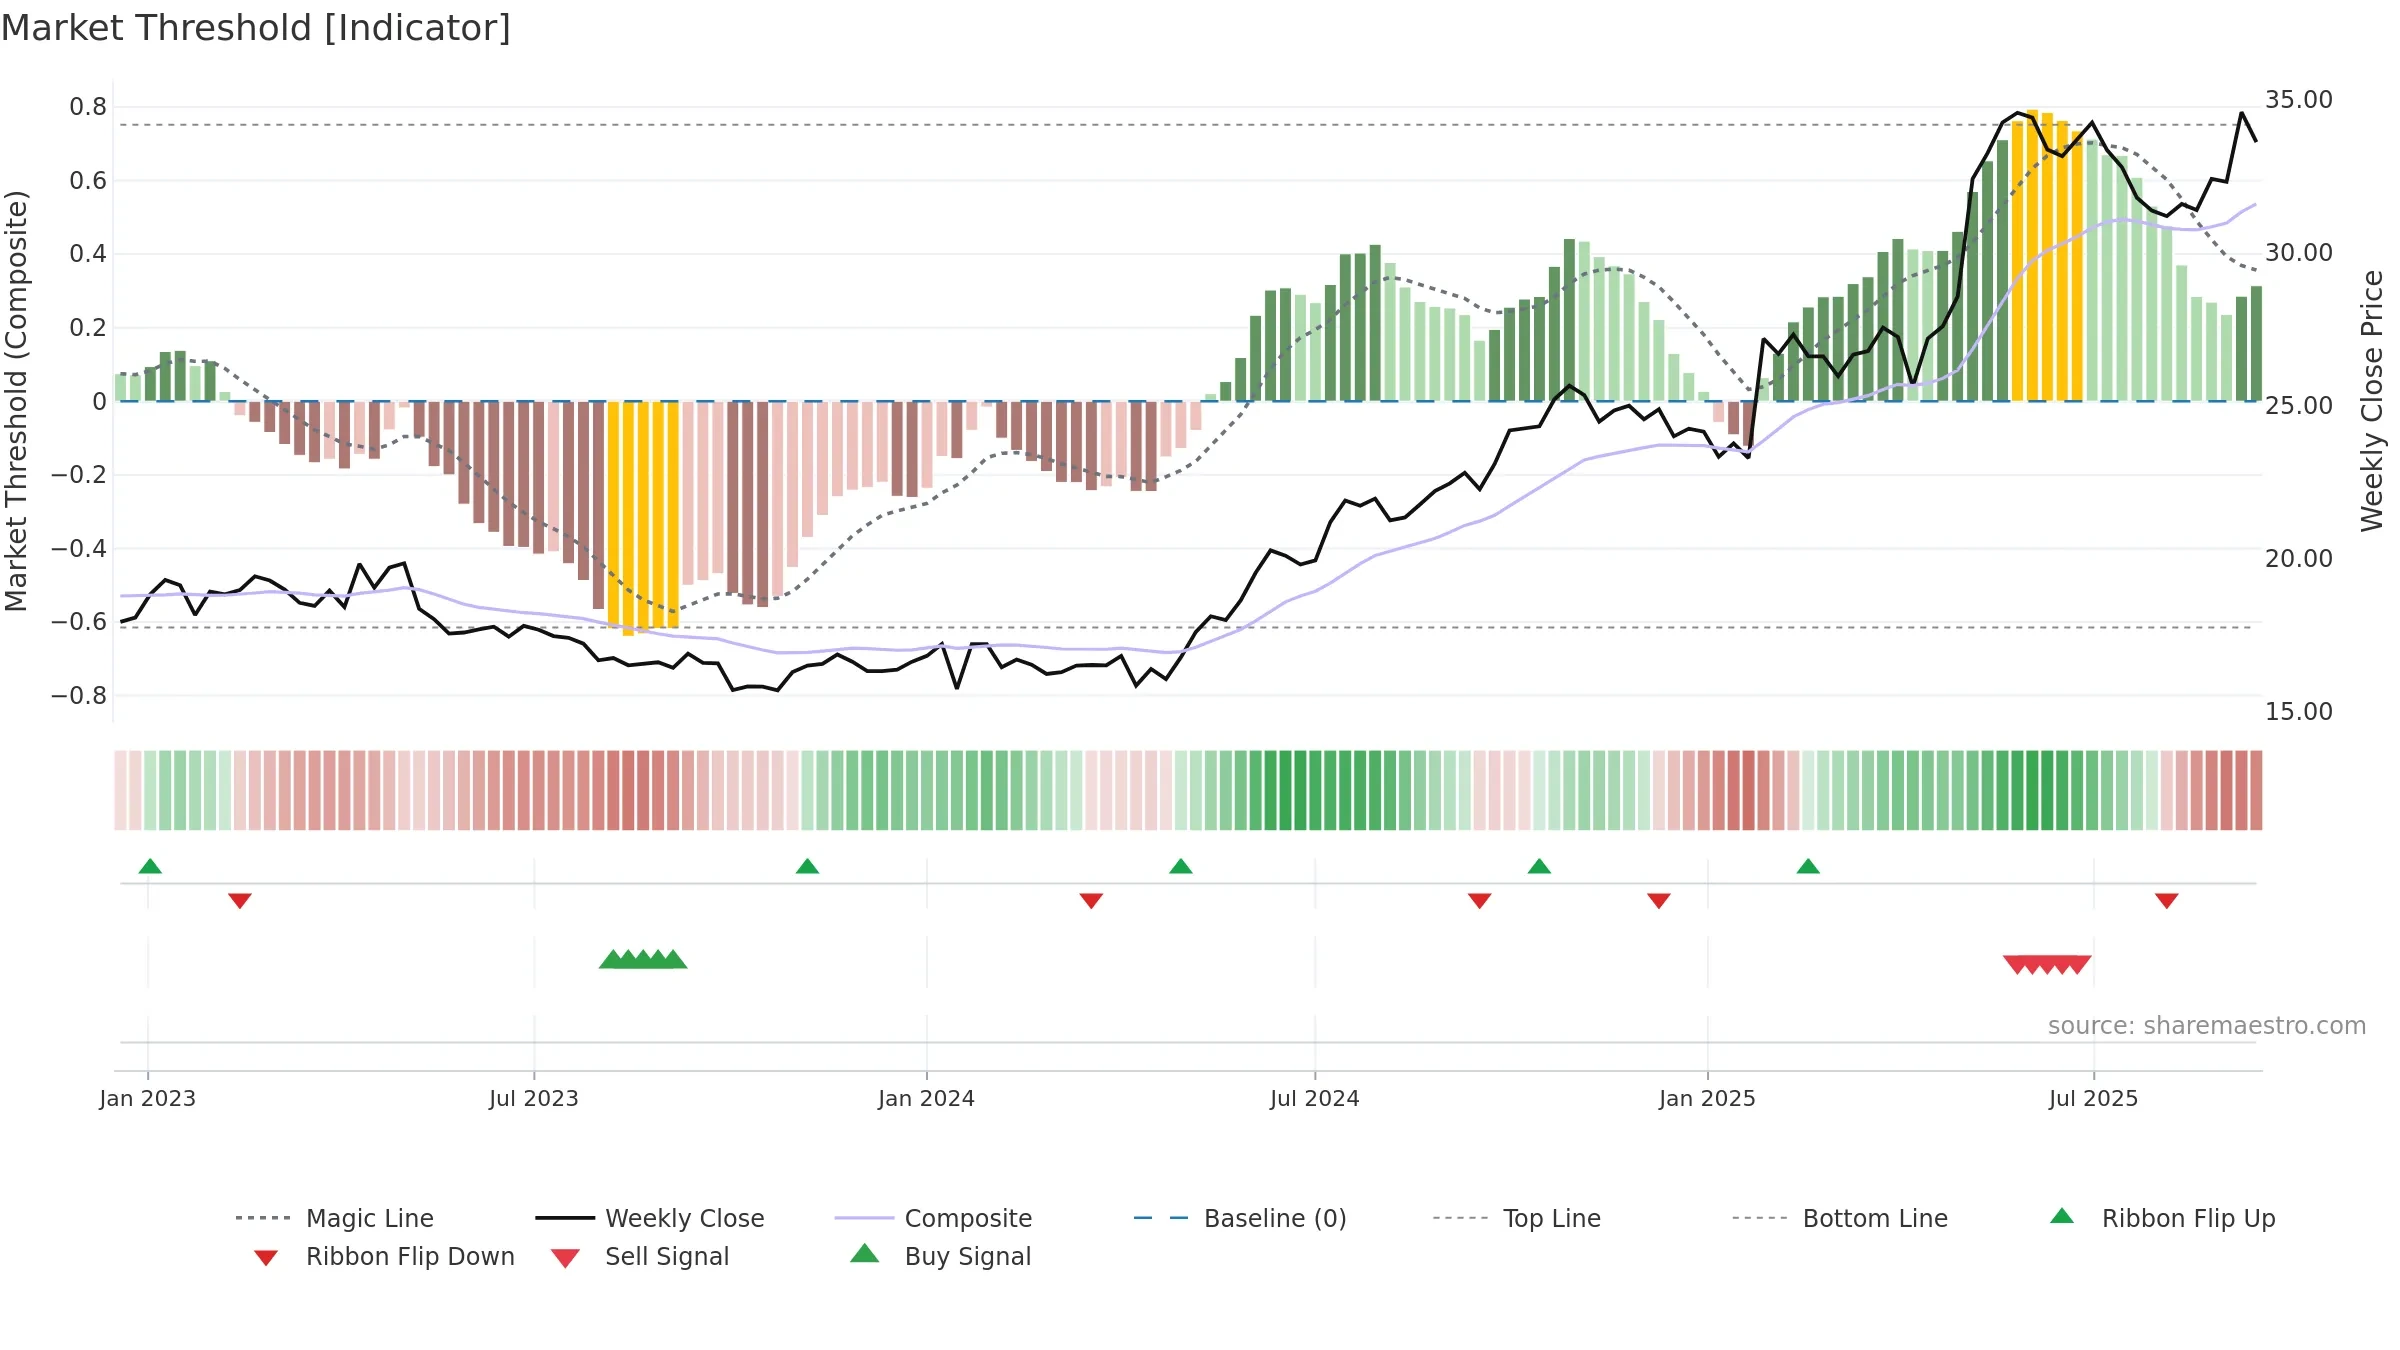Screen dimensions: 2400x1350
Task: Click the ribbon flip up marker in Nov 2023
Action: coord(808,866)
